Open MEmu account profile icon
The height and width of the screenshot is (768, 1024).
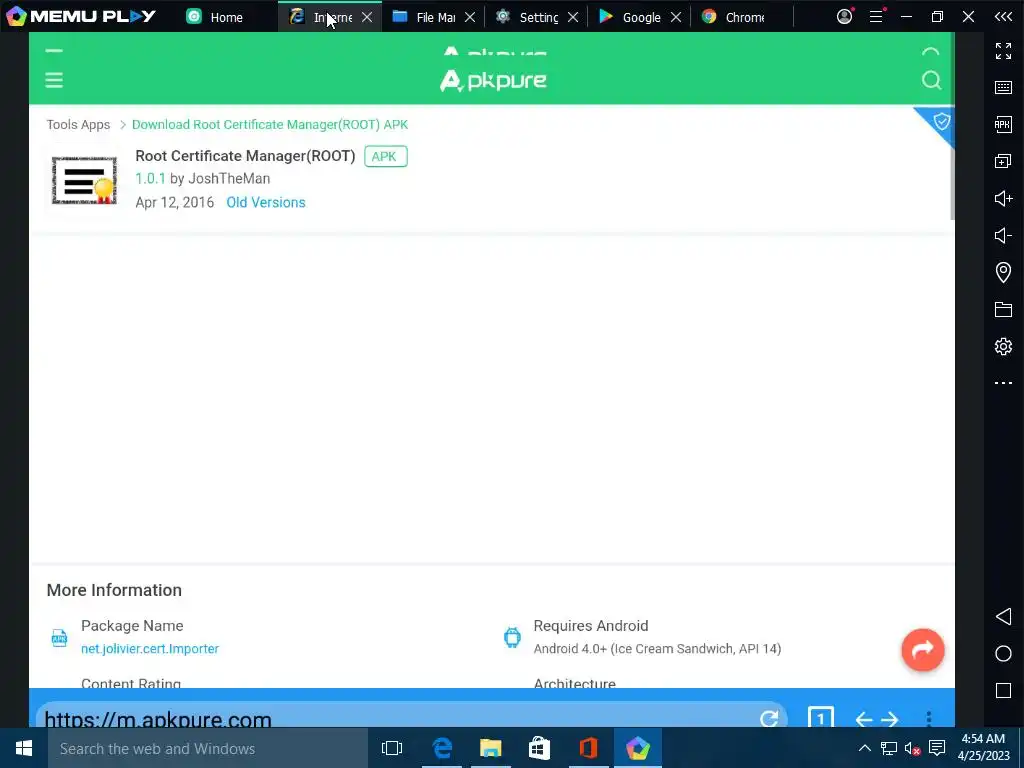click(x=844, y=16)
